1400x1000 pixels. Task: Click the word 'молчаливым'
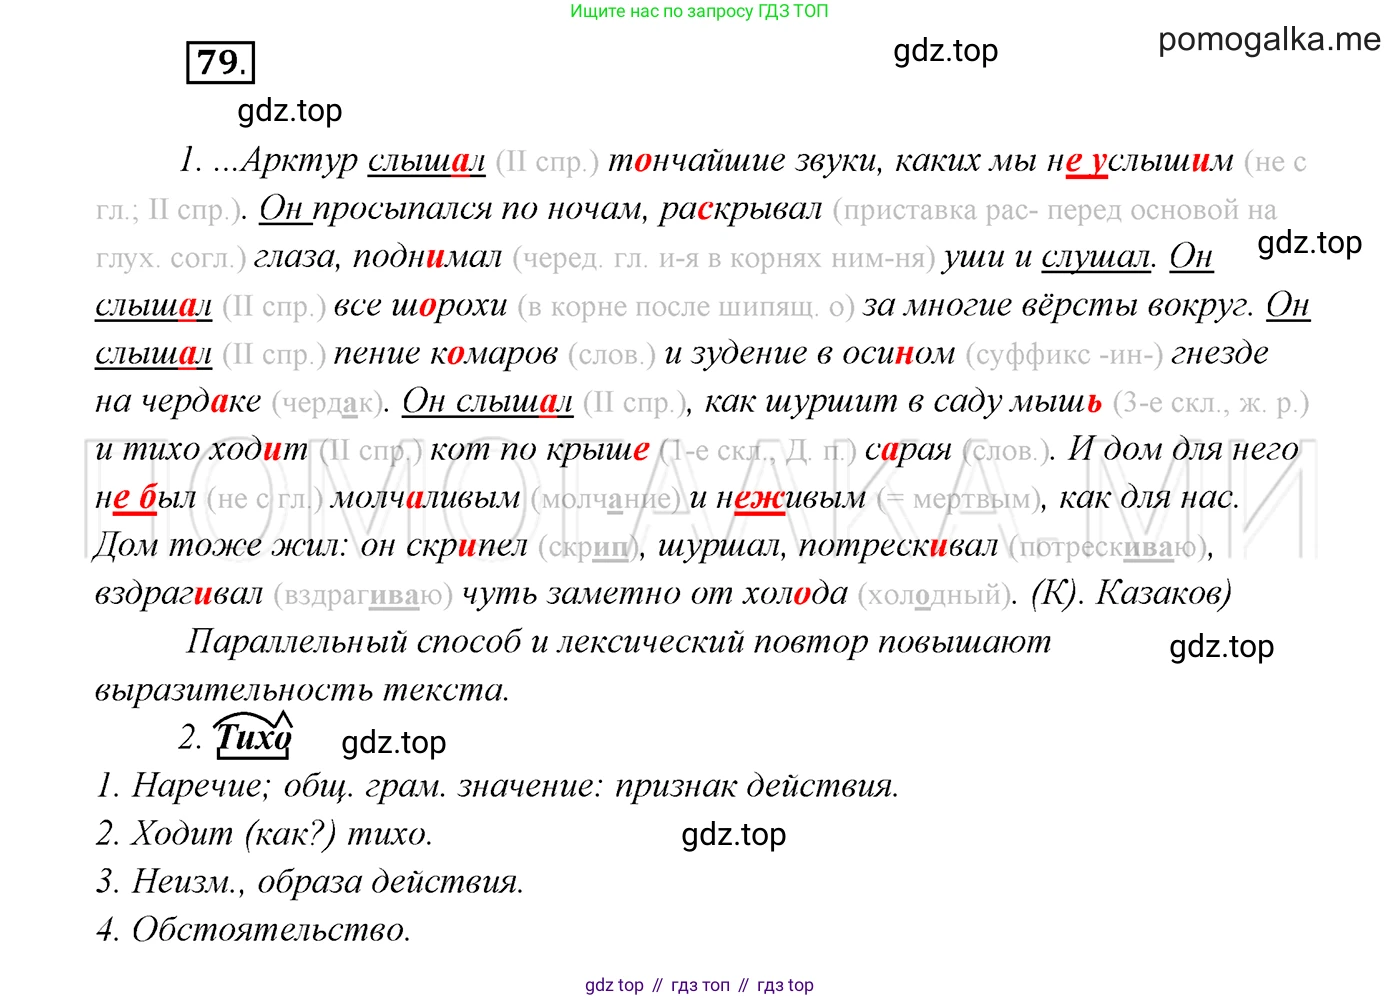[x=425, y=496]
